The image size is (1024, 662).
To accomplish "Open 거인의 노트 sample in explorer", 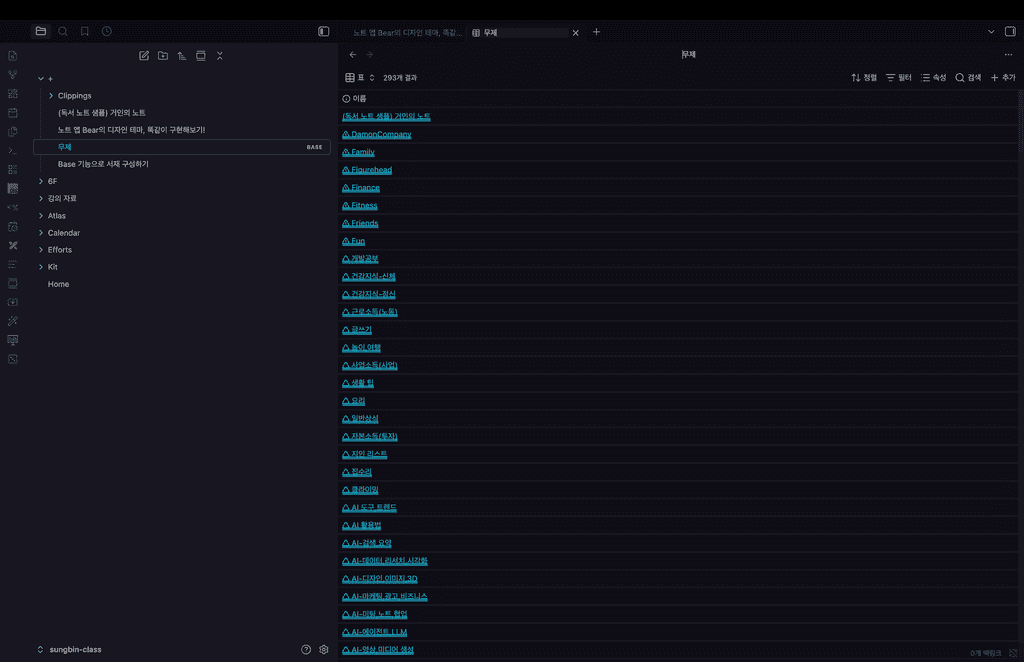I will click(102, 113).
